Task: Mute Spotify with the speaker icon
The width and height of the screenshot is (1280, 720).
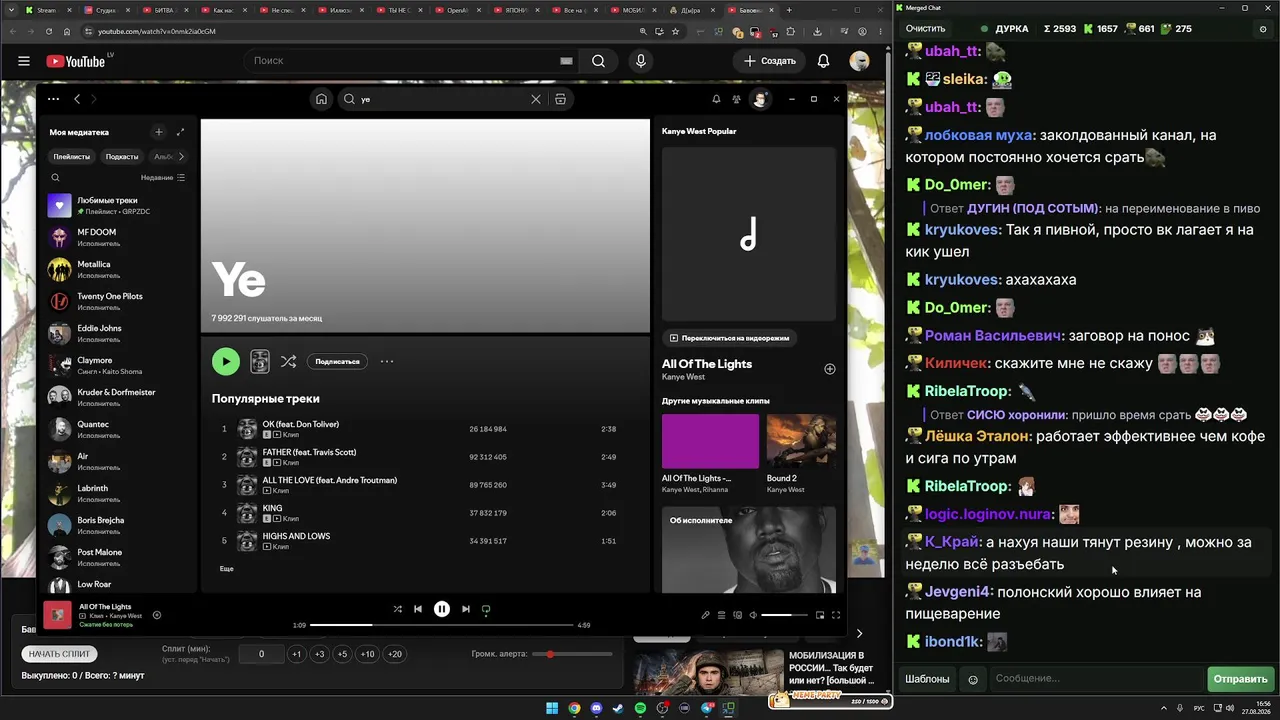Action: [x=753, y=615]
